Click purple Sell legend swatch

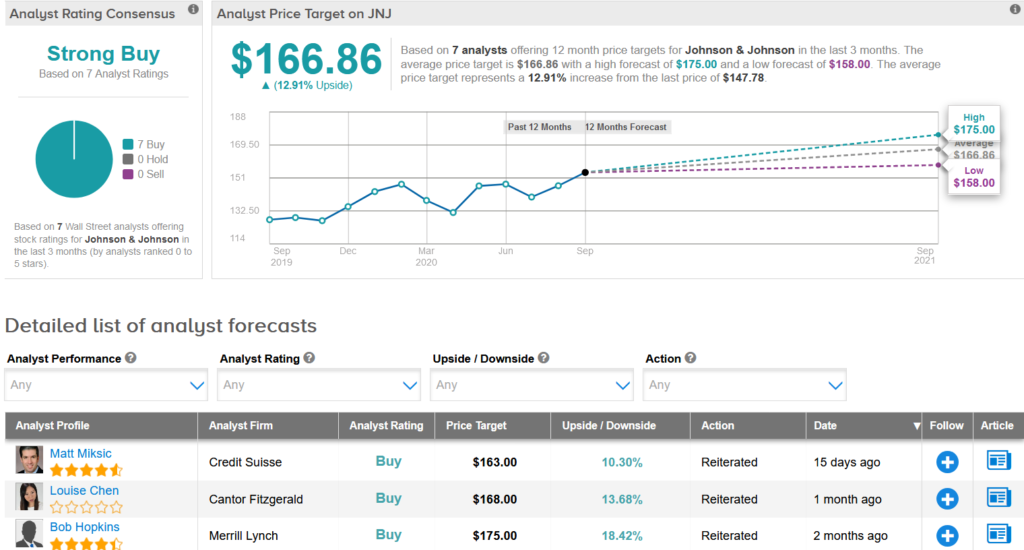[x=128, y=174]
